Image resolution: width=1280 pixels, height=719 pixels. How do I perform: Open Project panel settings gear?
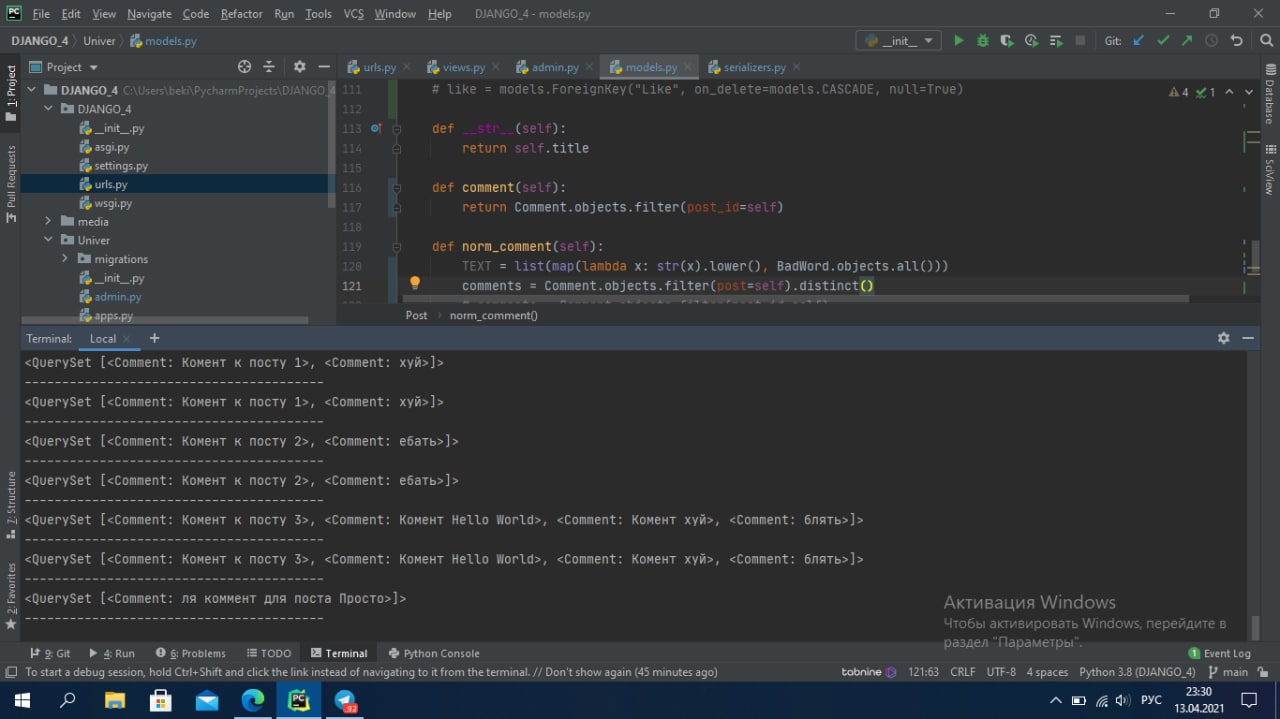[x=299, y=67]
